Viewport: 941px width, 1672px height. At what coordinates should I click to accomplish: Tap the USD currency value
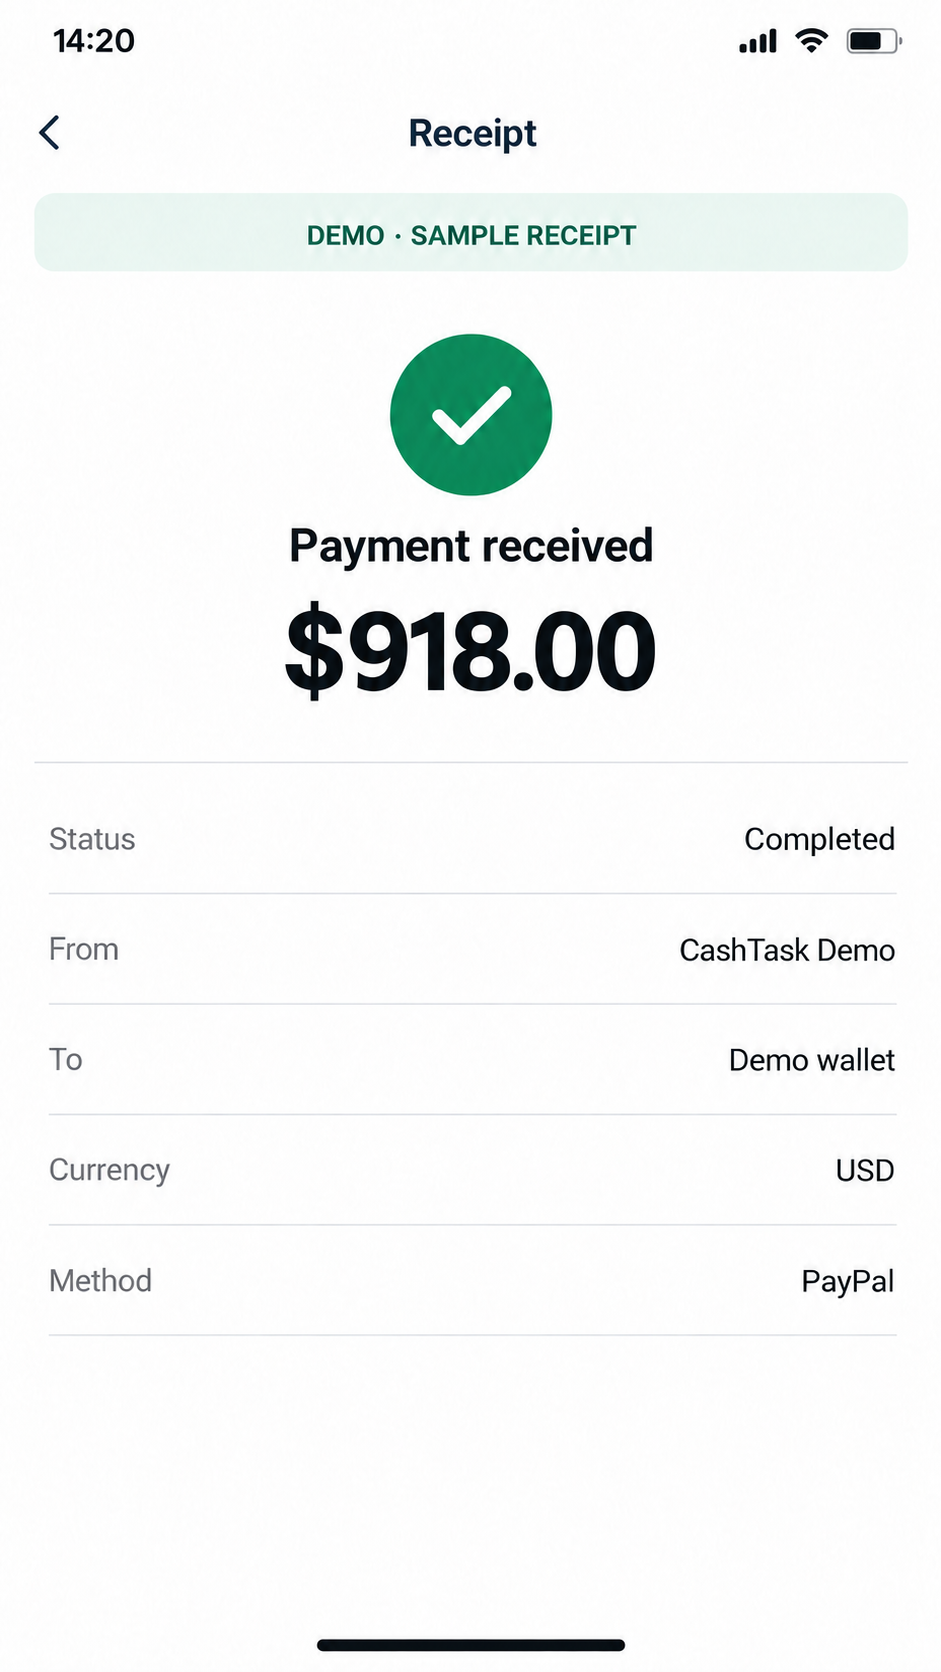[x=865, y=1170]
